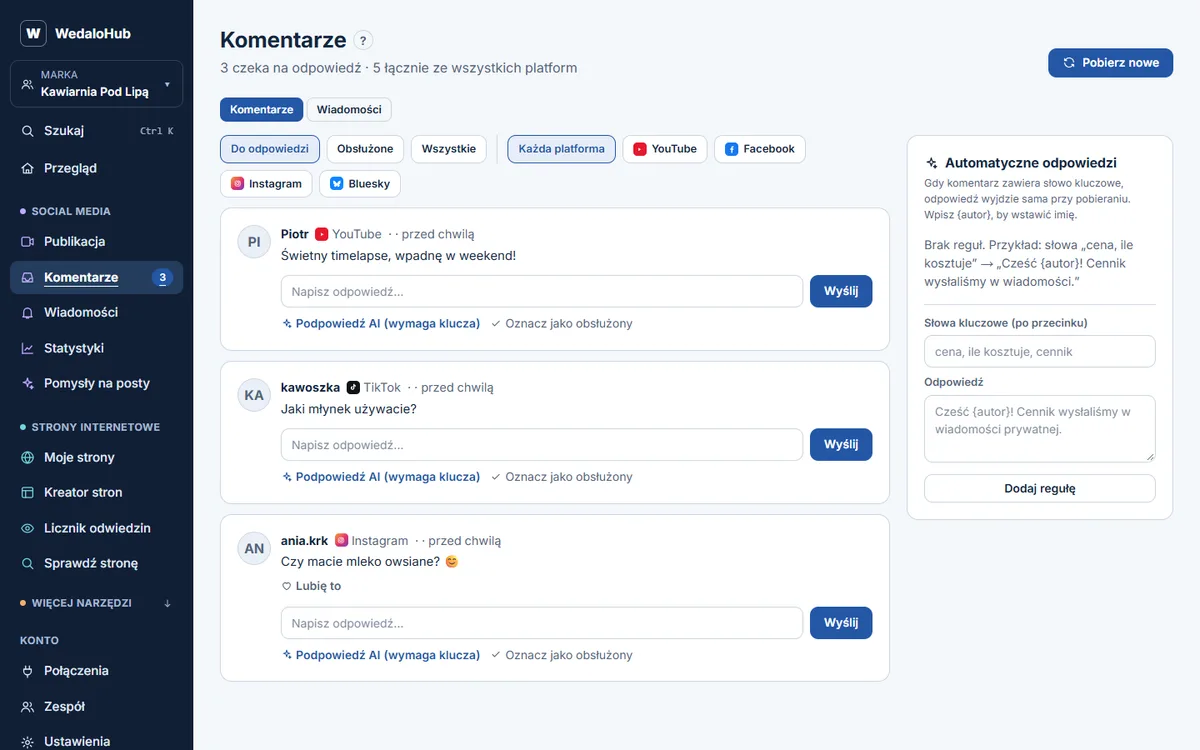Click the Wiadomości bell icon in sidebar
Viewport: 1200px width, 750px height.
click(28, 313)
